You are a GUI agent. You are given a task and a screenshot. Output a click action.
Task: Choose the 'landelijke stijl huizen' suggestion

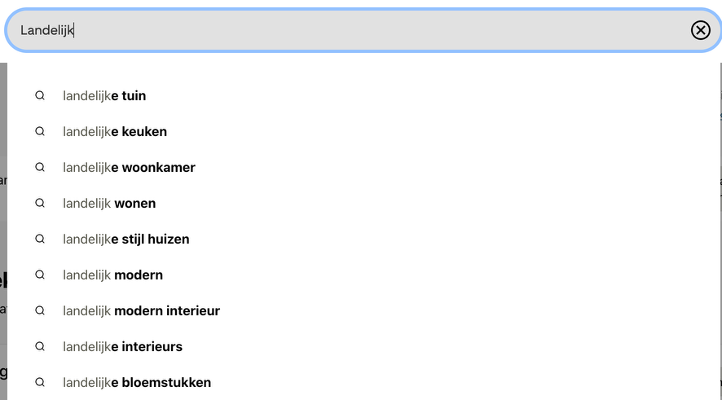coord(126,240)
